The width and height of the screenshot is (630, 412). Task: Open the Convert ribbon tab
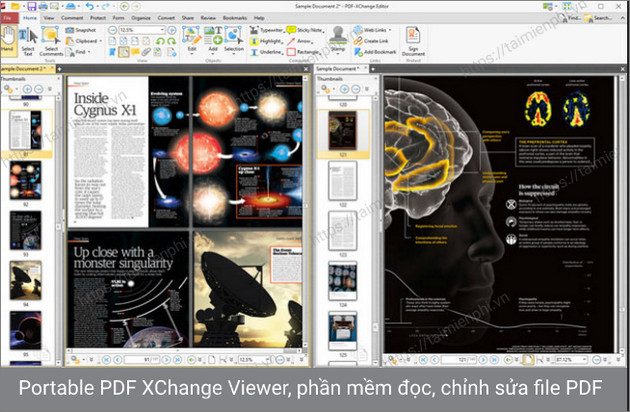166,18
